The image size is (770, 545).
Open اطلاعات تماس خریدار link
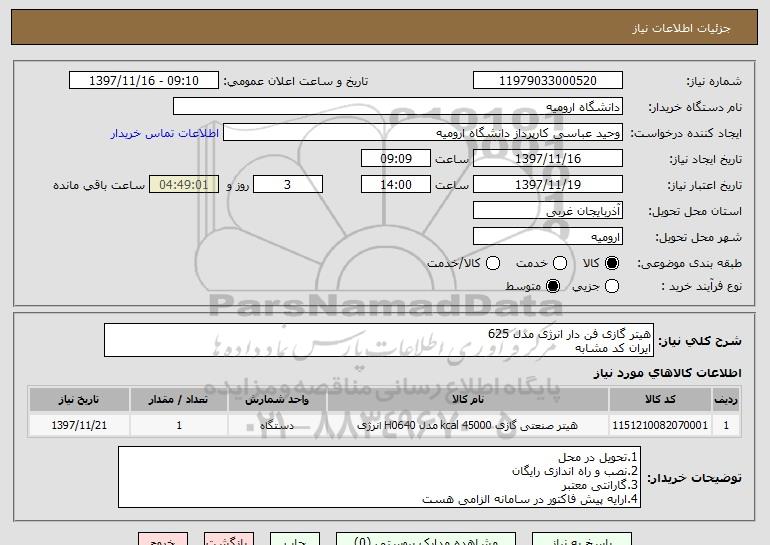pyautogui.click(x=165, y=133)
